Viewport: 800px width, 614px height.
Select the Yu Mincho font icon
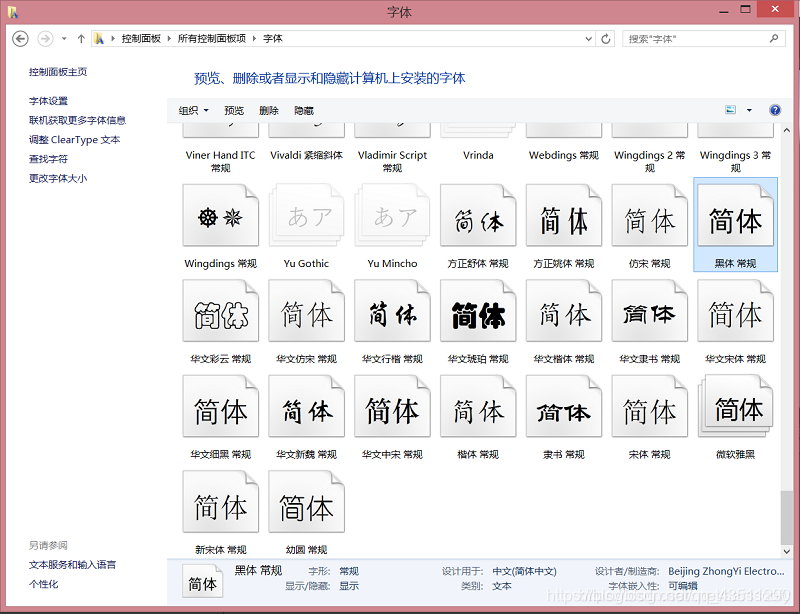pyautogui.click(x=392, y=215)
